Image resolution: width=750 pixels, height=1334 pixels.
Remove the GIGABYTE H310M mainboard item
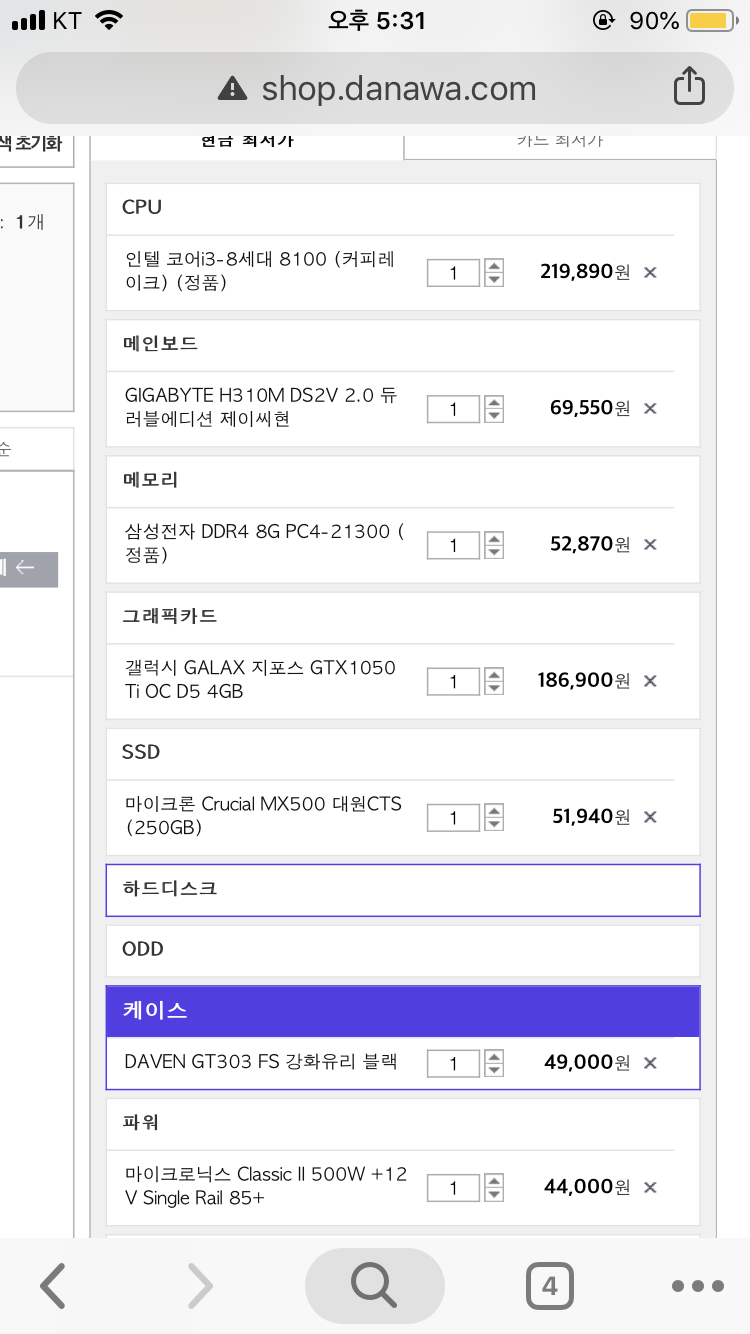click(650, 408)
